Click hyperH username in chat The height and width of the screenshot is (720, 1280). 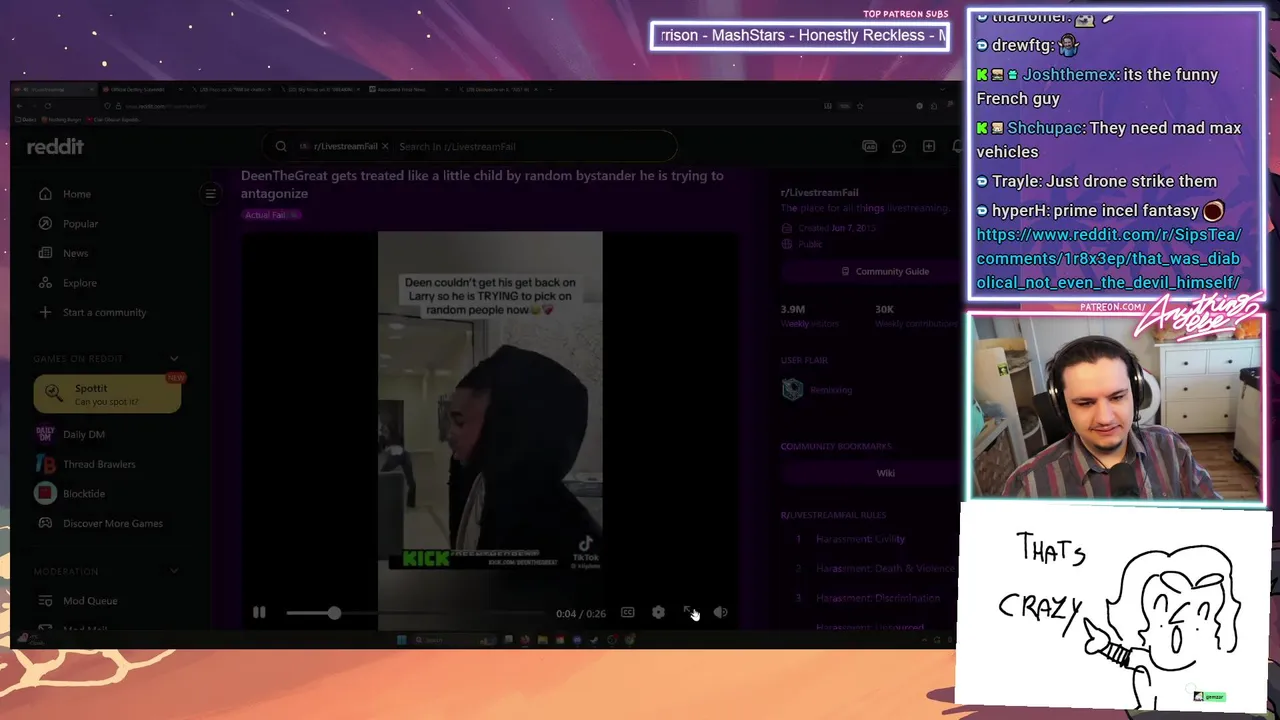point(1018,211)
